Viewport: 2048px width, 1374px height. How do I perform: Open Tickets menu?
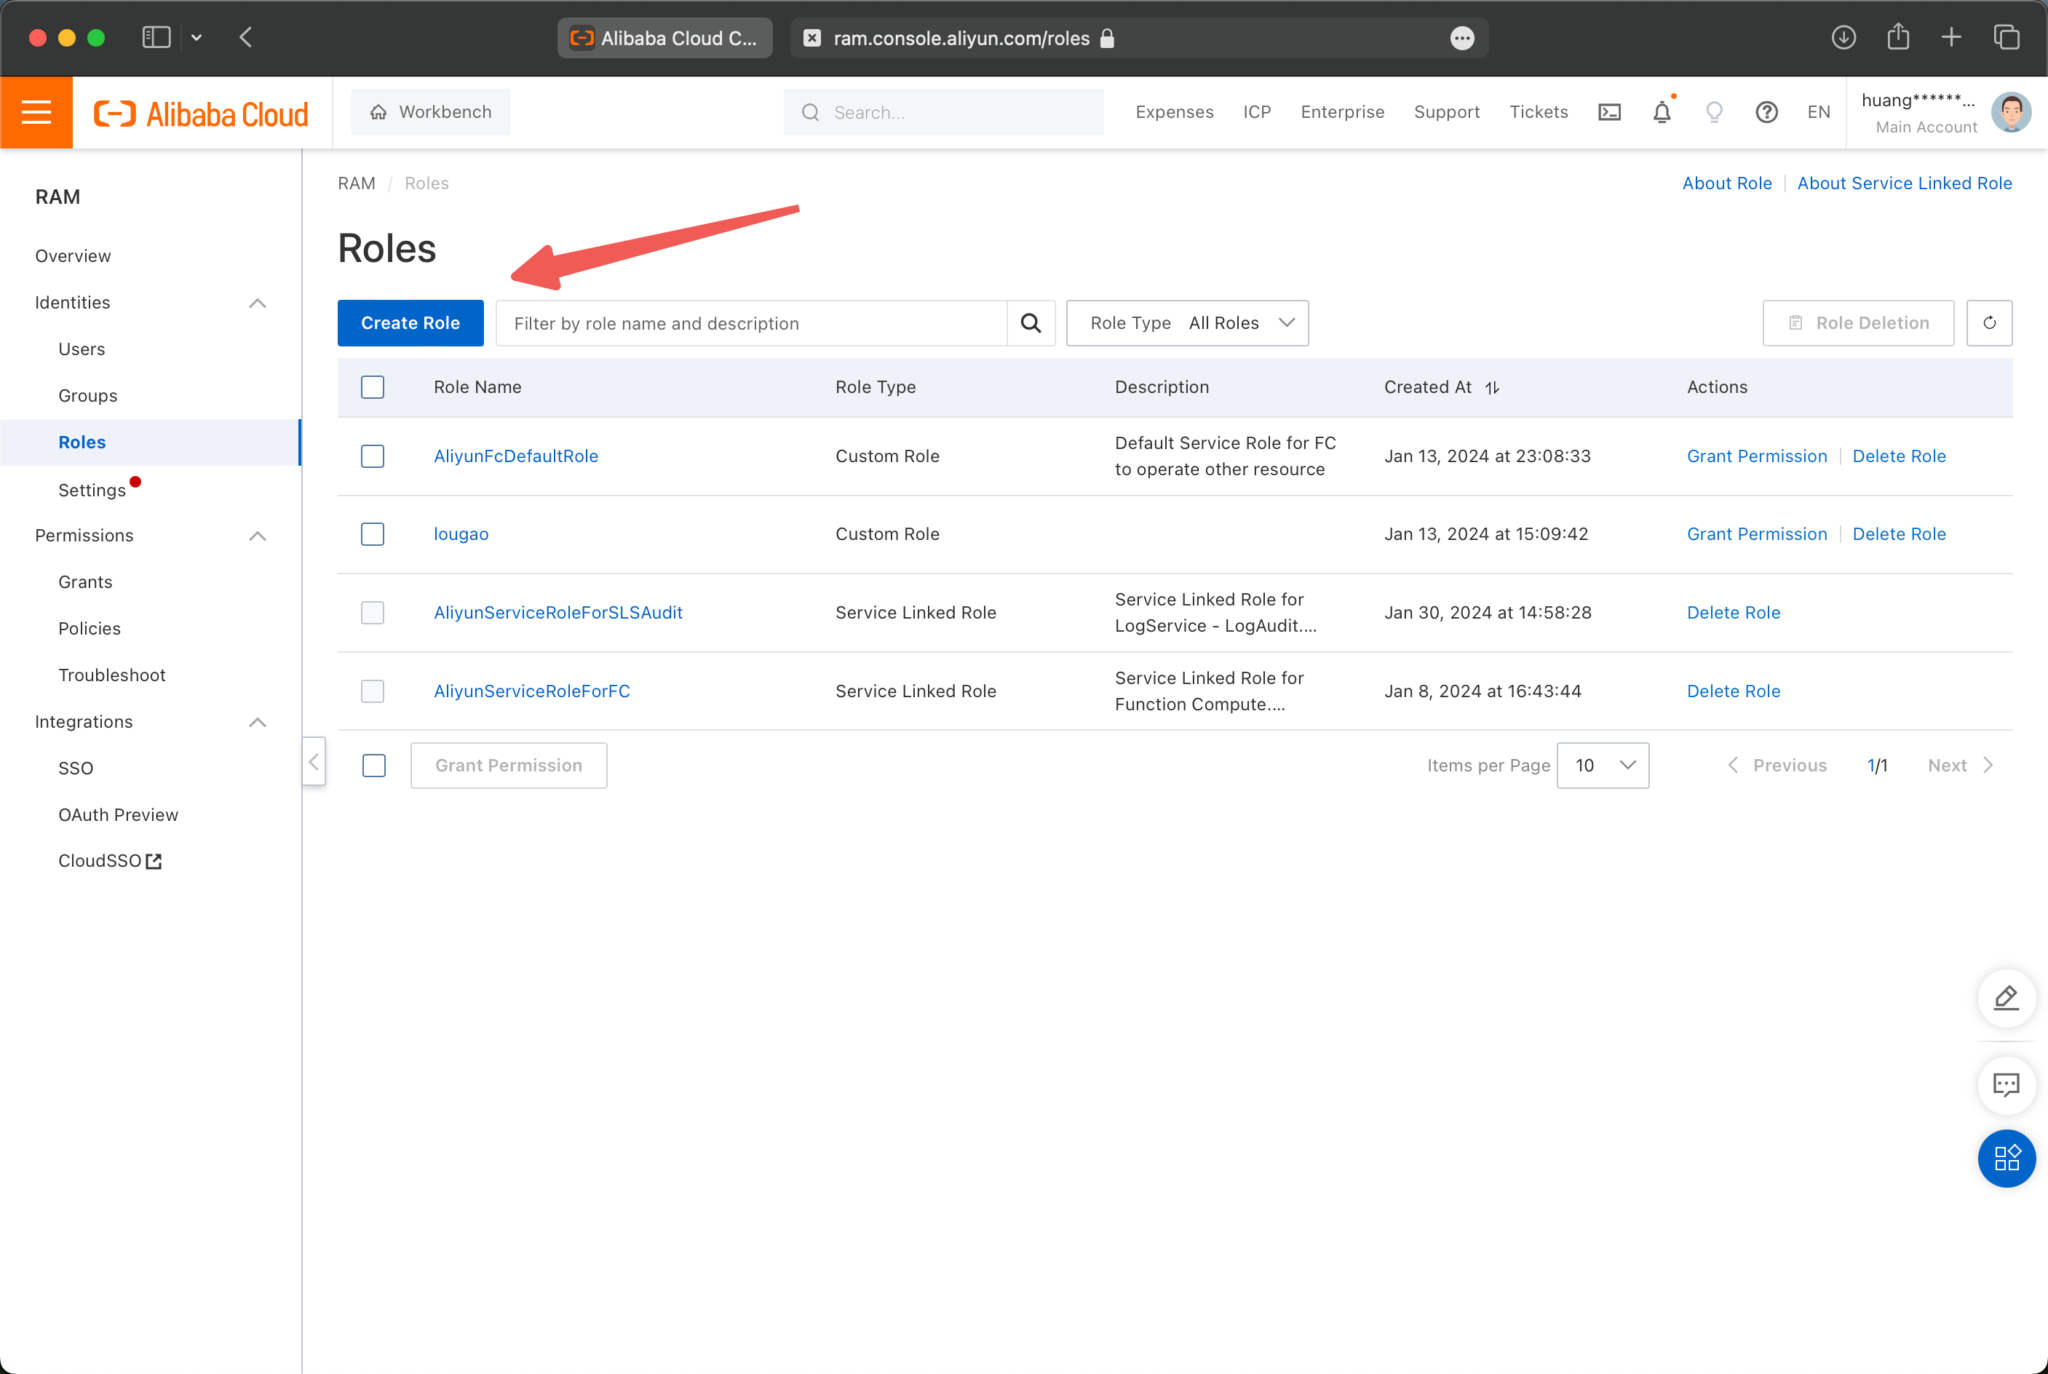[1538, 112]
